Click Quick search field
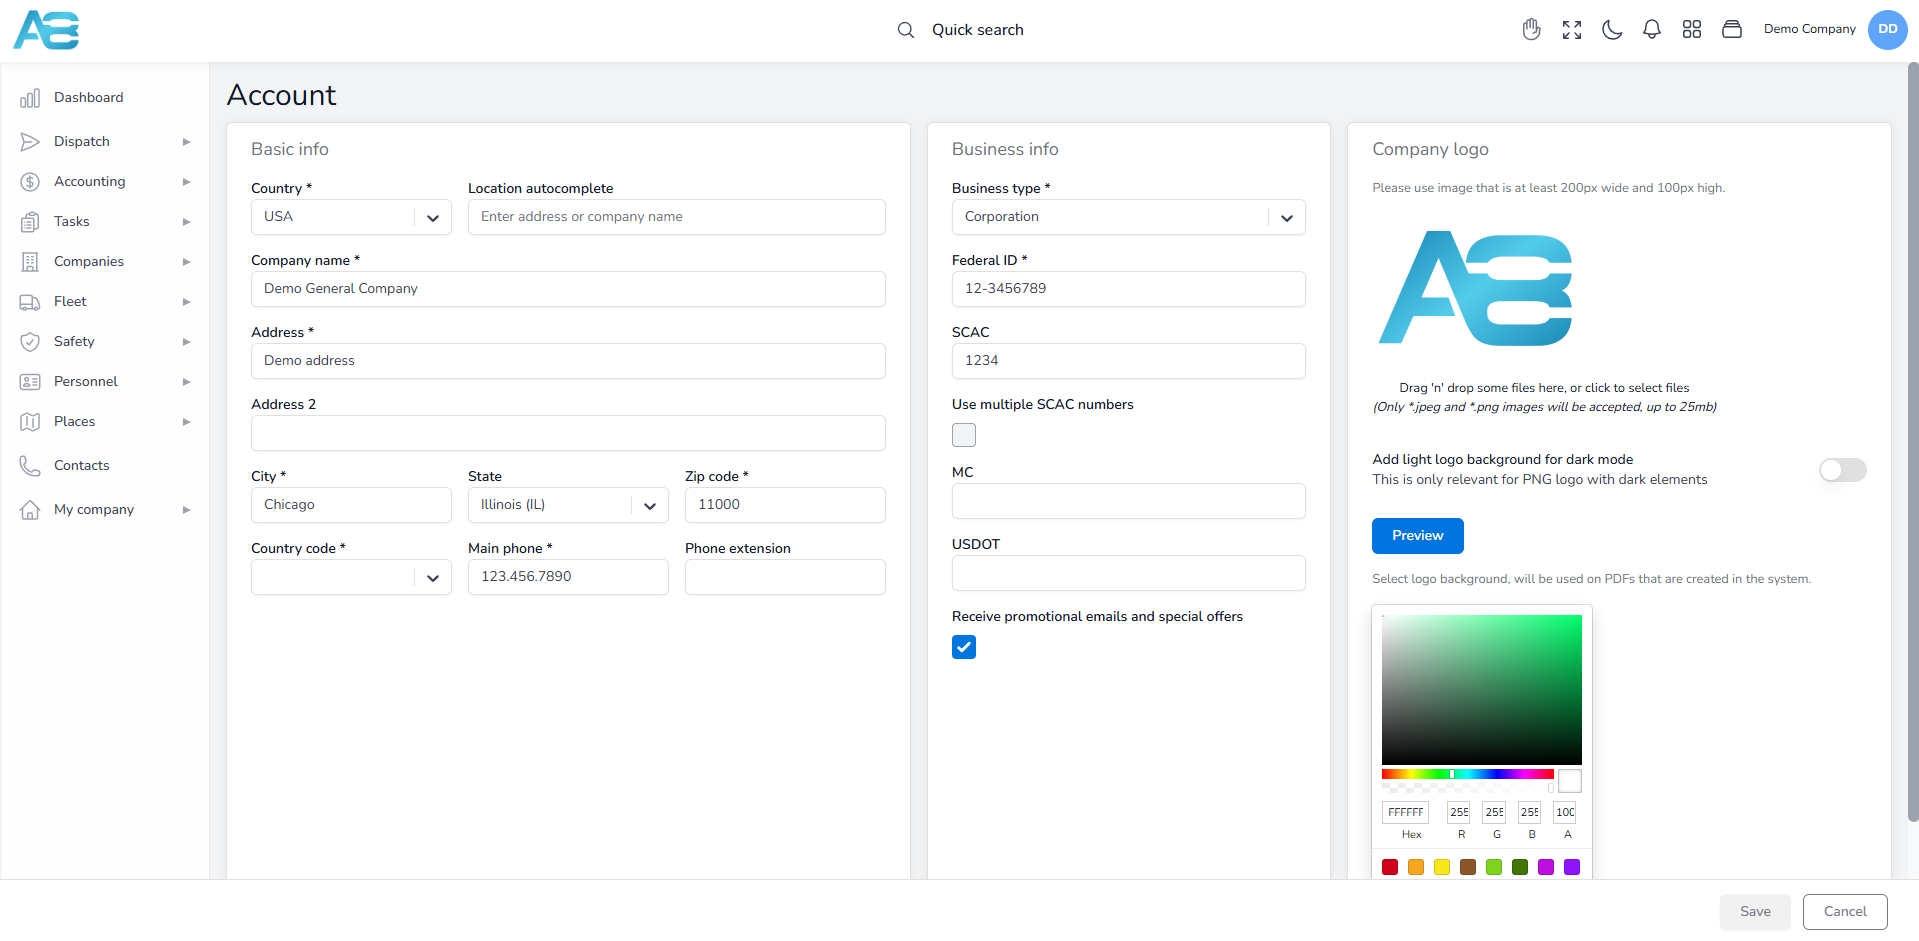 977,30
